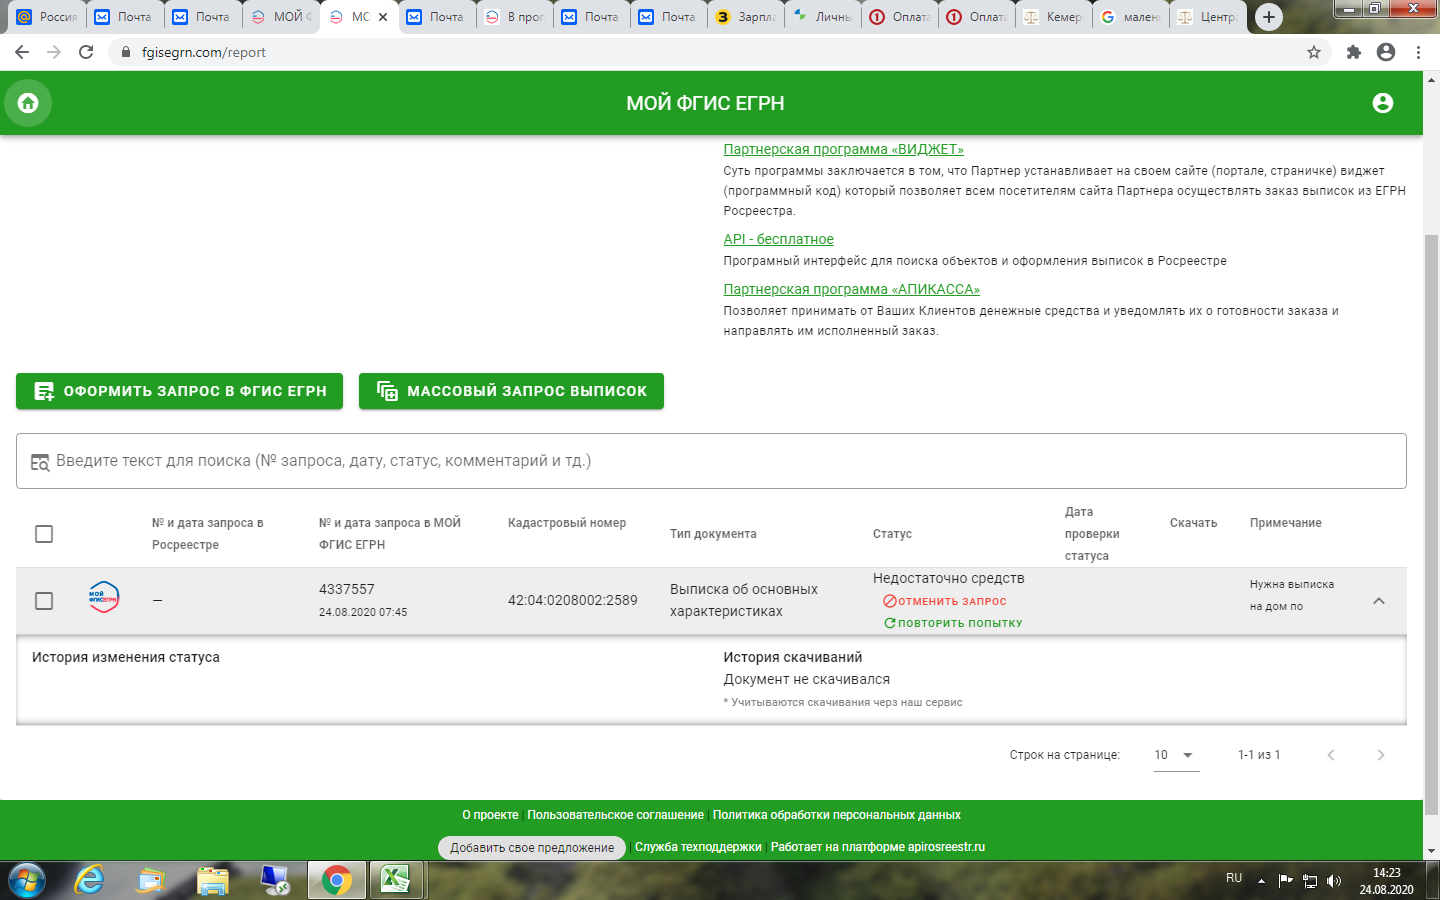Go back with browser back arrow
1440x900 pixels.
click(22, 52)
